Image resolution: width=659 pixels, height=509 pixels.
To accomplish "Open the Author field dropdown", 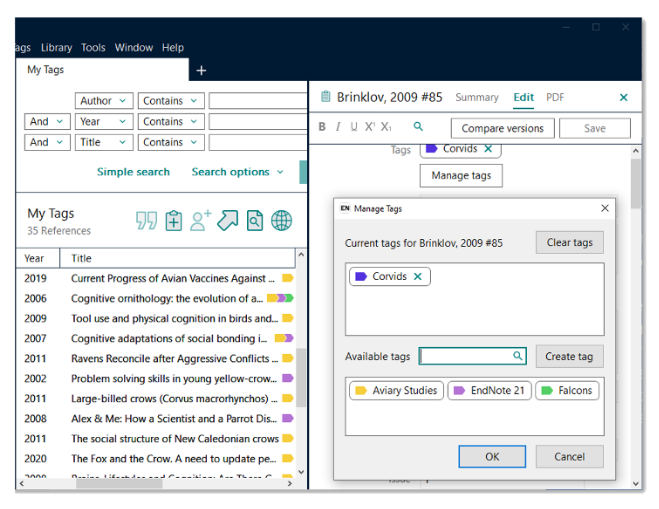I will click(x=104, y=101).
